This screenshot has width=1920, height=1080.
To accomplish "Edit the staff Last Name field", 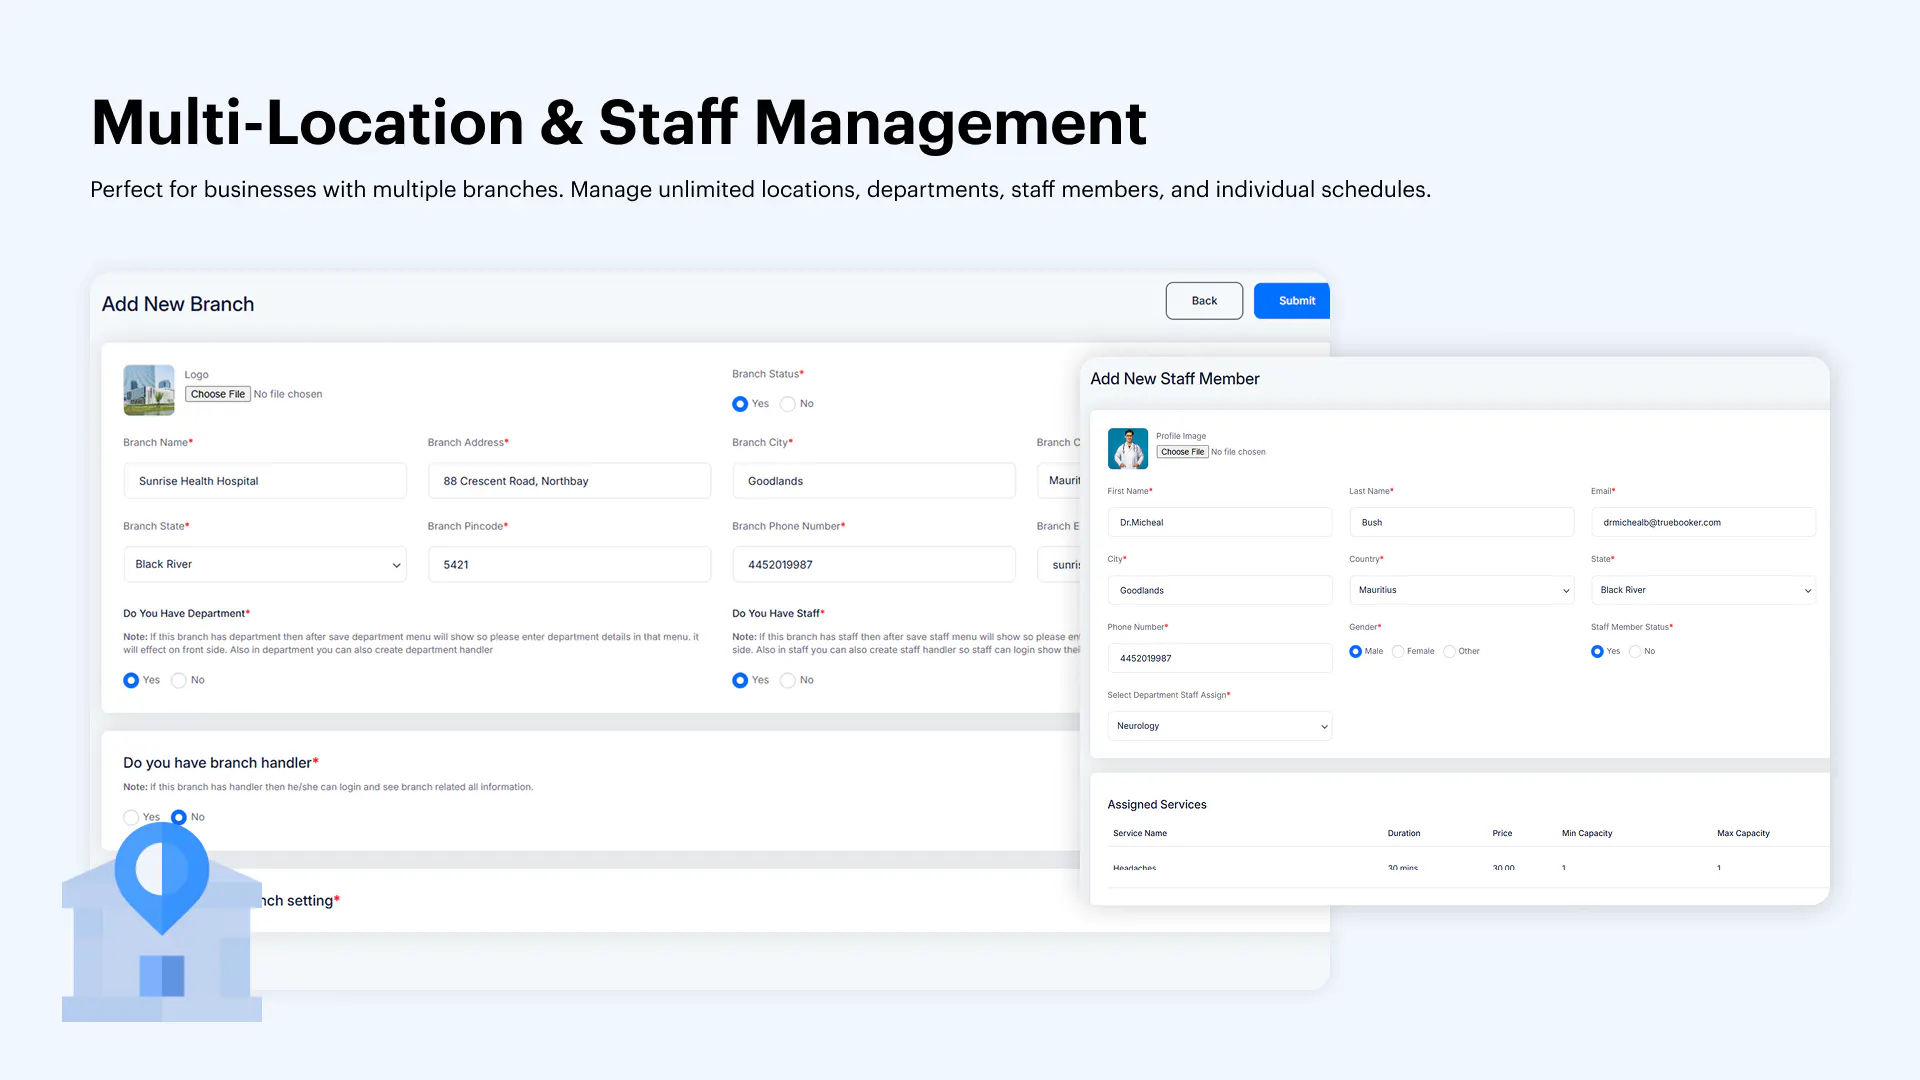I will (1461, 522).
